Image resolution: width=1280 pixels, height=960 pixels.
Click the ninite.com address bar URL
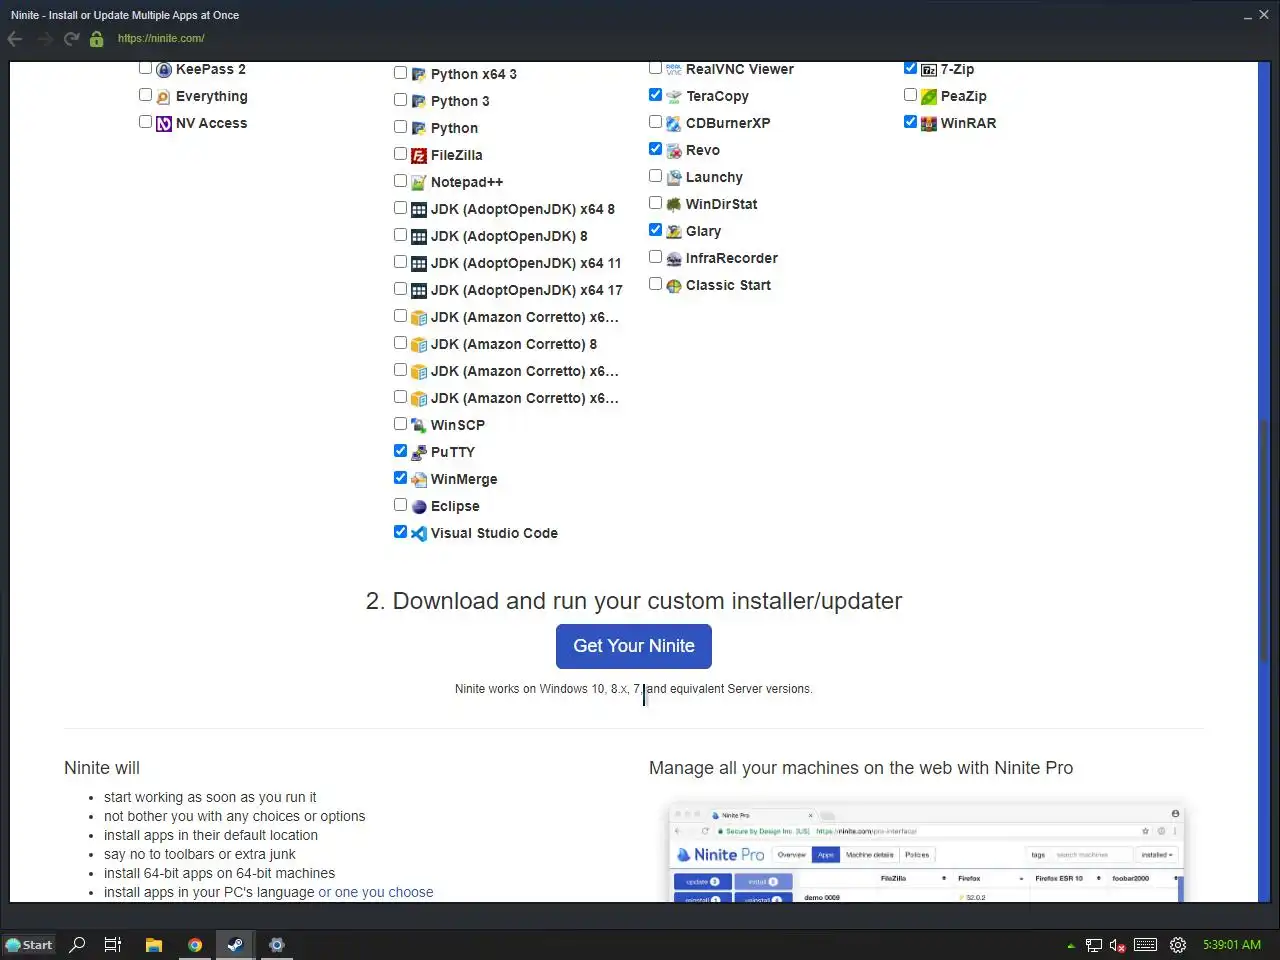click(x=161, y=39)
